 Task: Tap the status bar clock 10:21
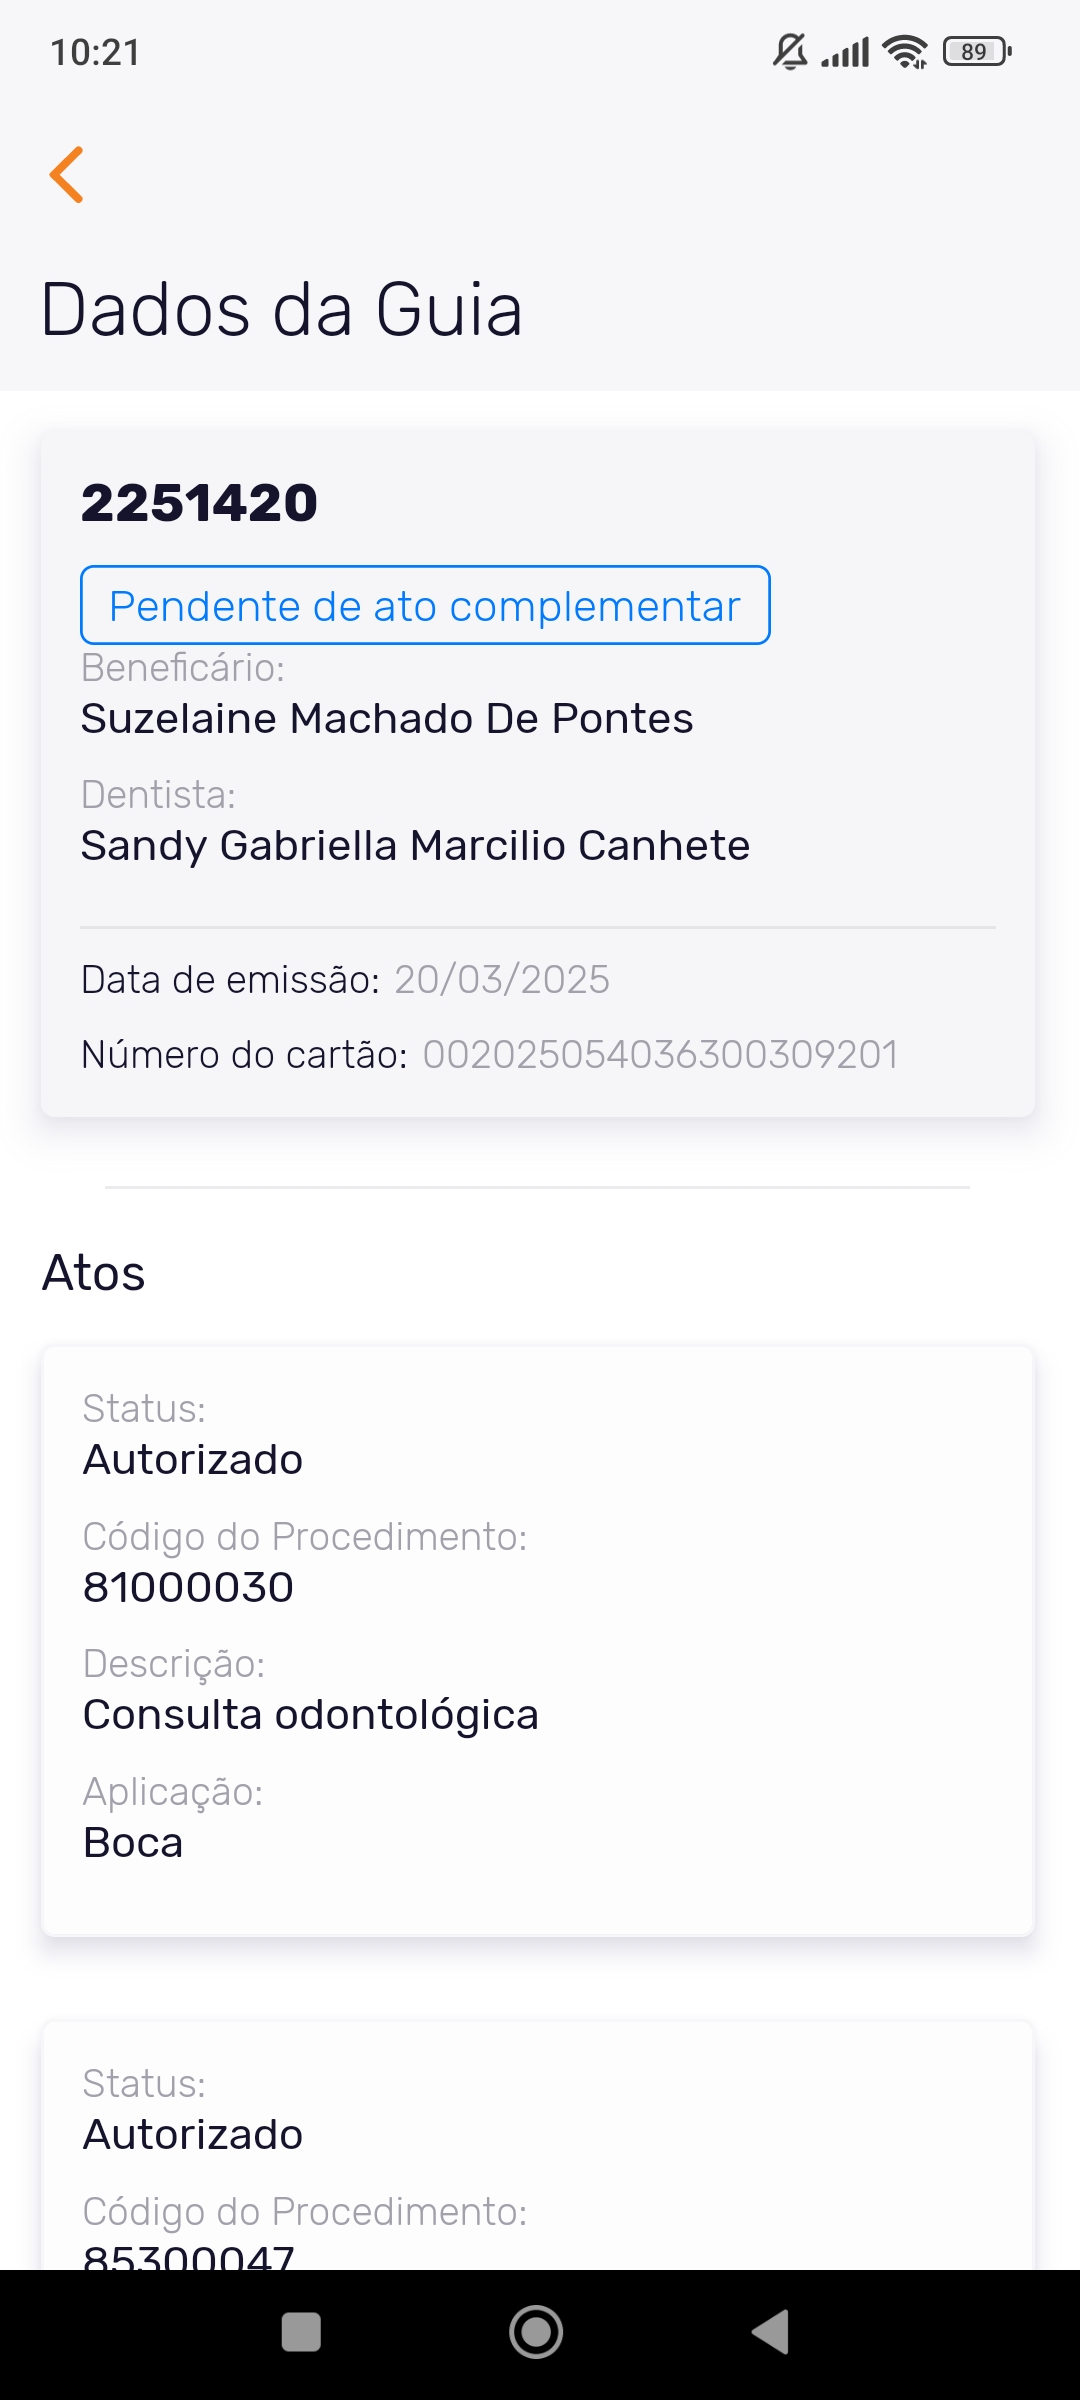pos(95,52)
